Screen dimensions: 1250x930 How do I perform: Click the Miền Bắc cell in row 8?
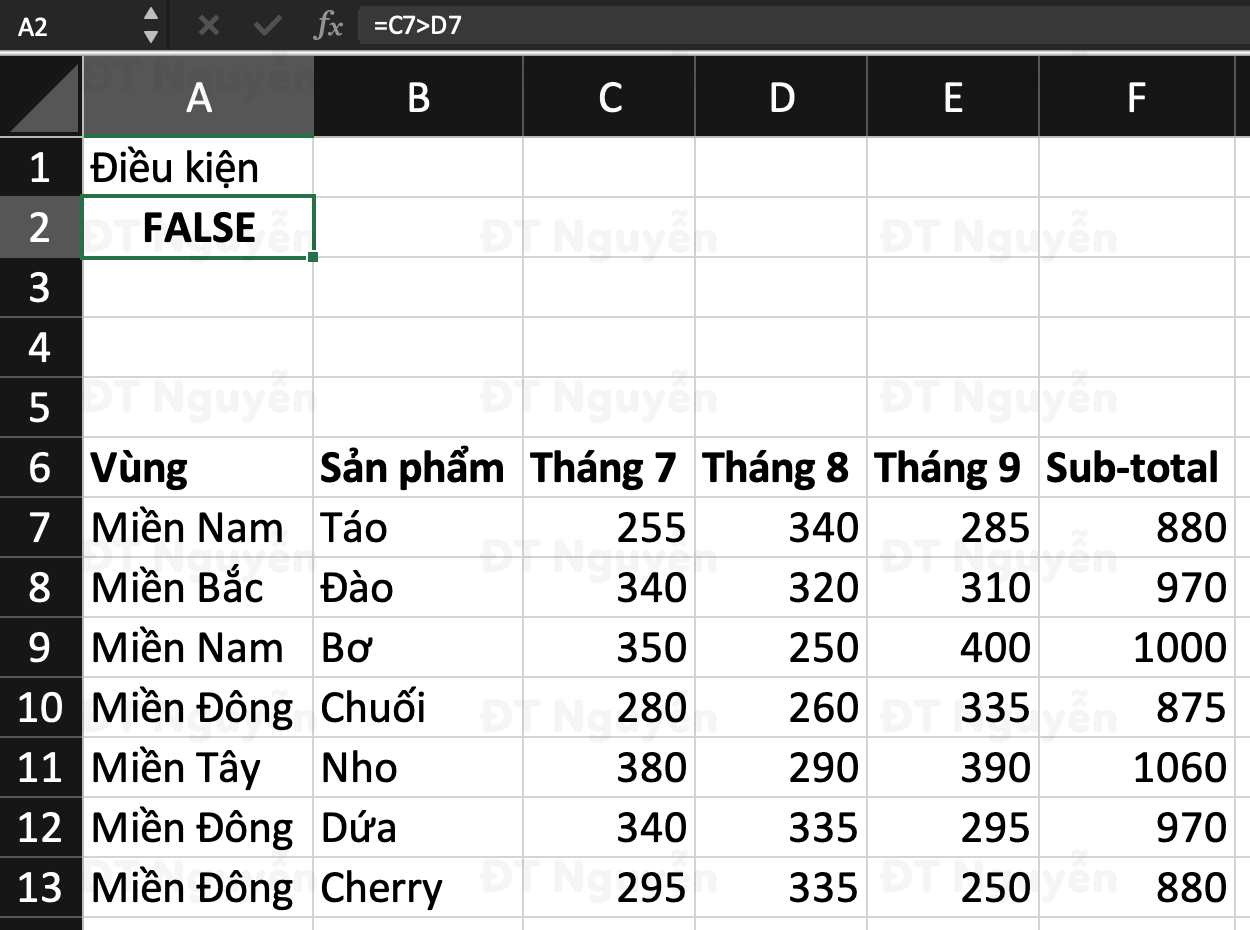[x=197, y=587]
